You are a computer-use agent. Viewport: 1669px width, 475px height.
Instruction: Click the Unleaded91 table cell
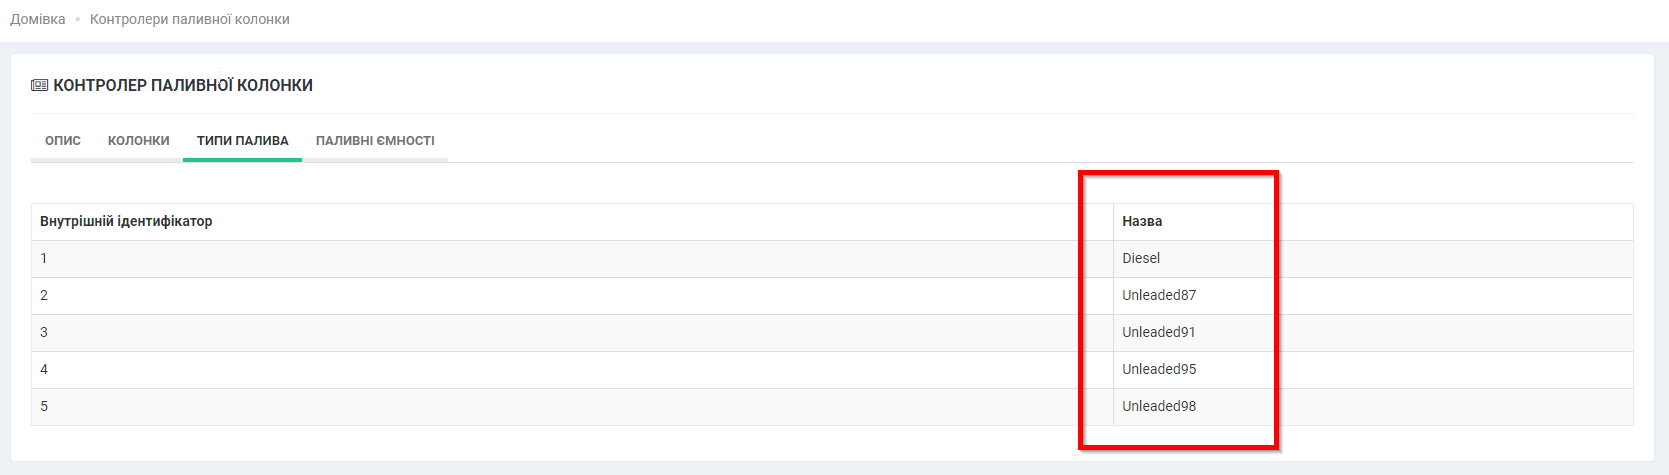point(1159,332)
